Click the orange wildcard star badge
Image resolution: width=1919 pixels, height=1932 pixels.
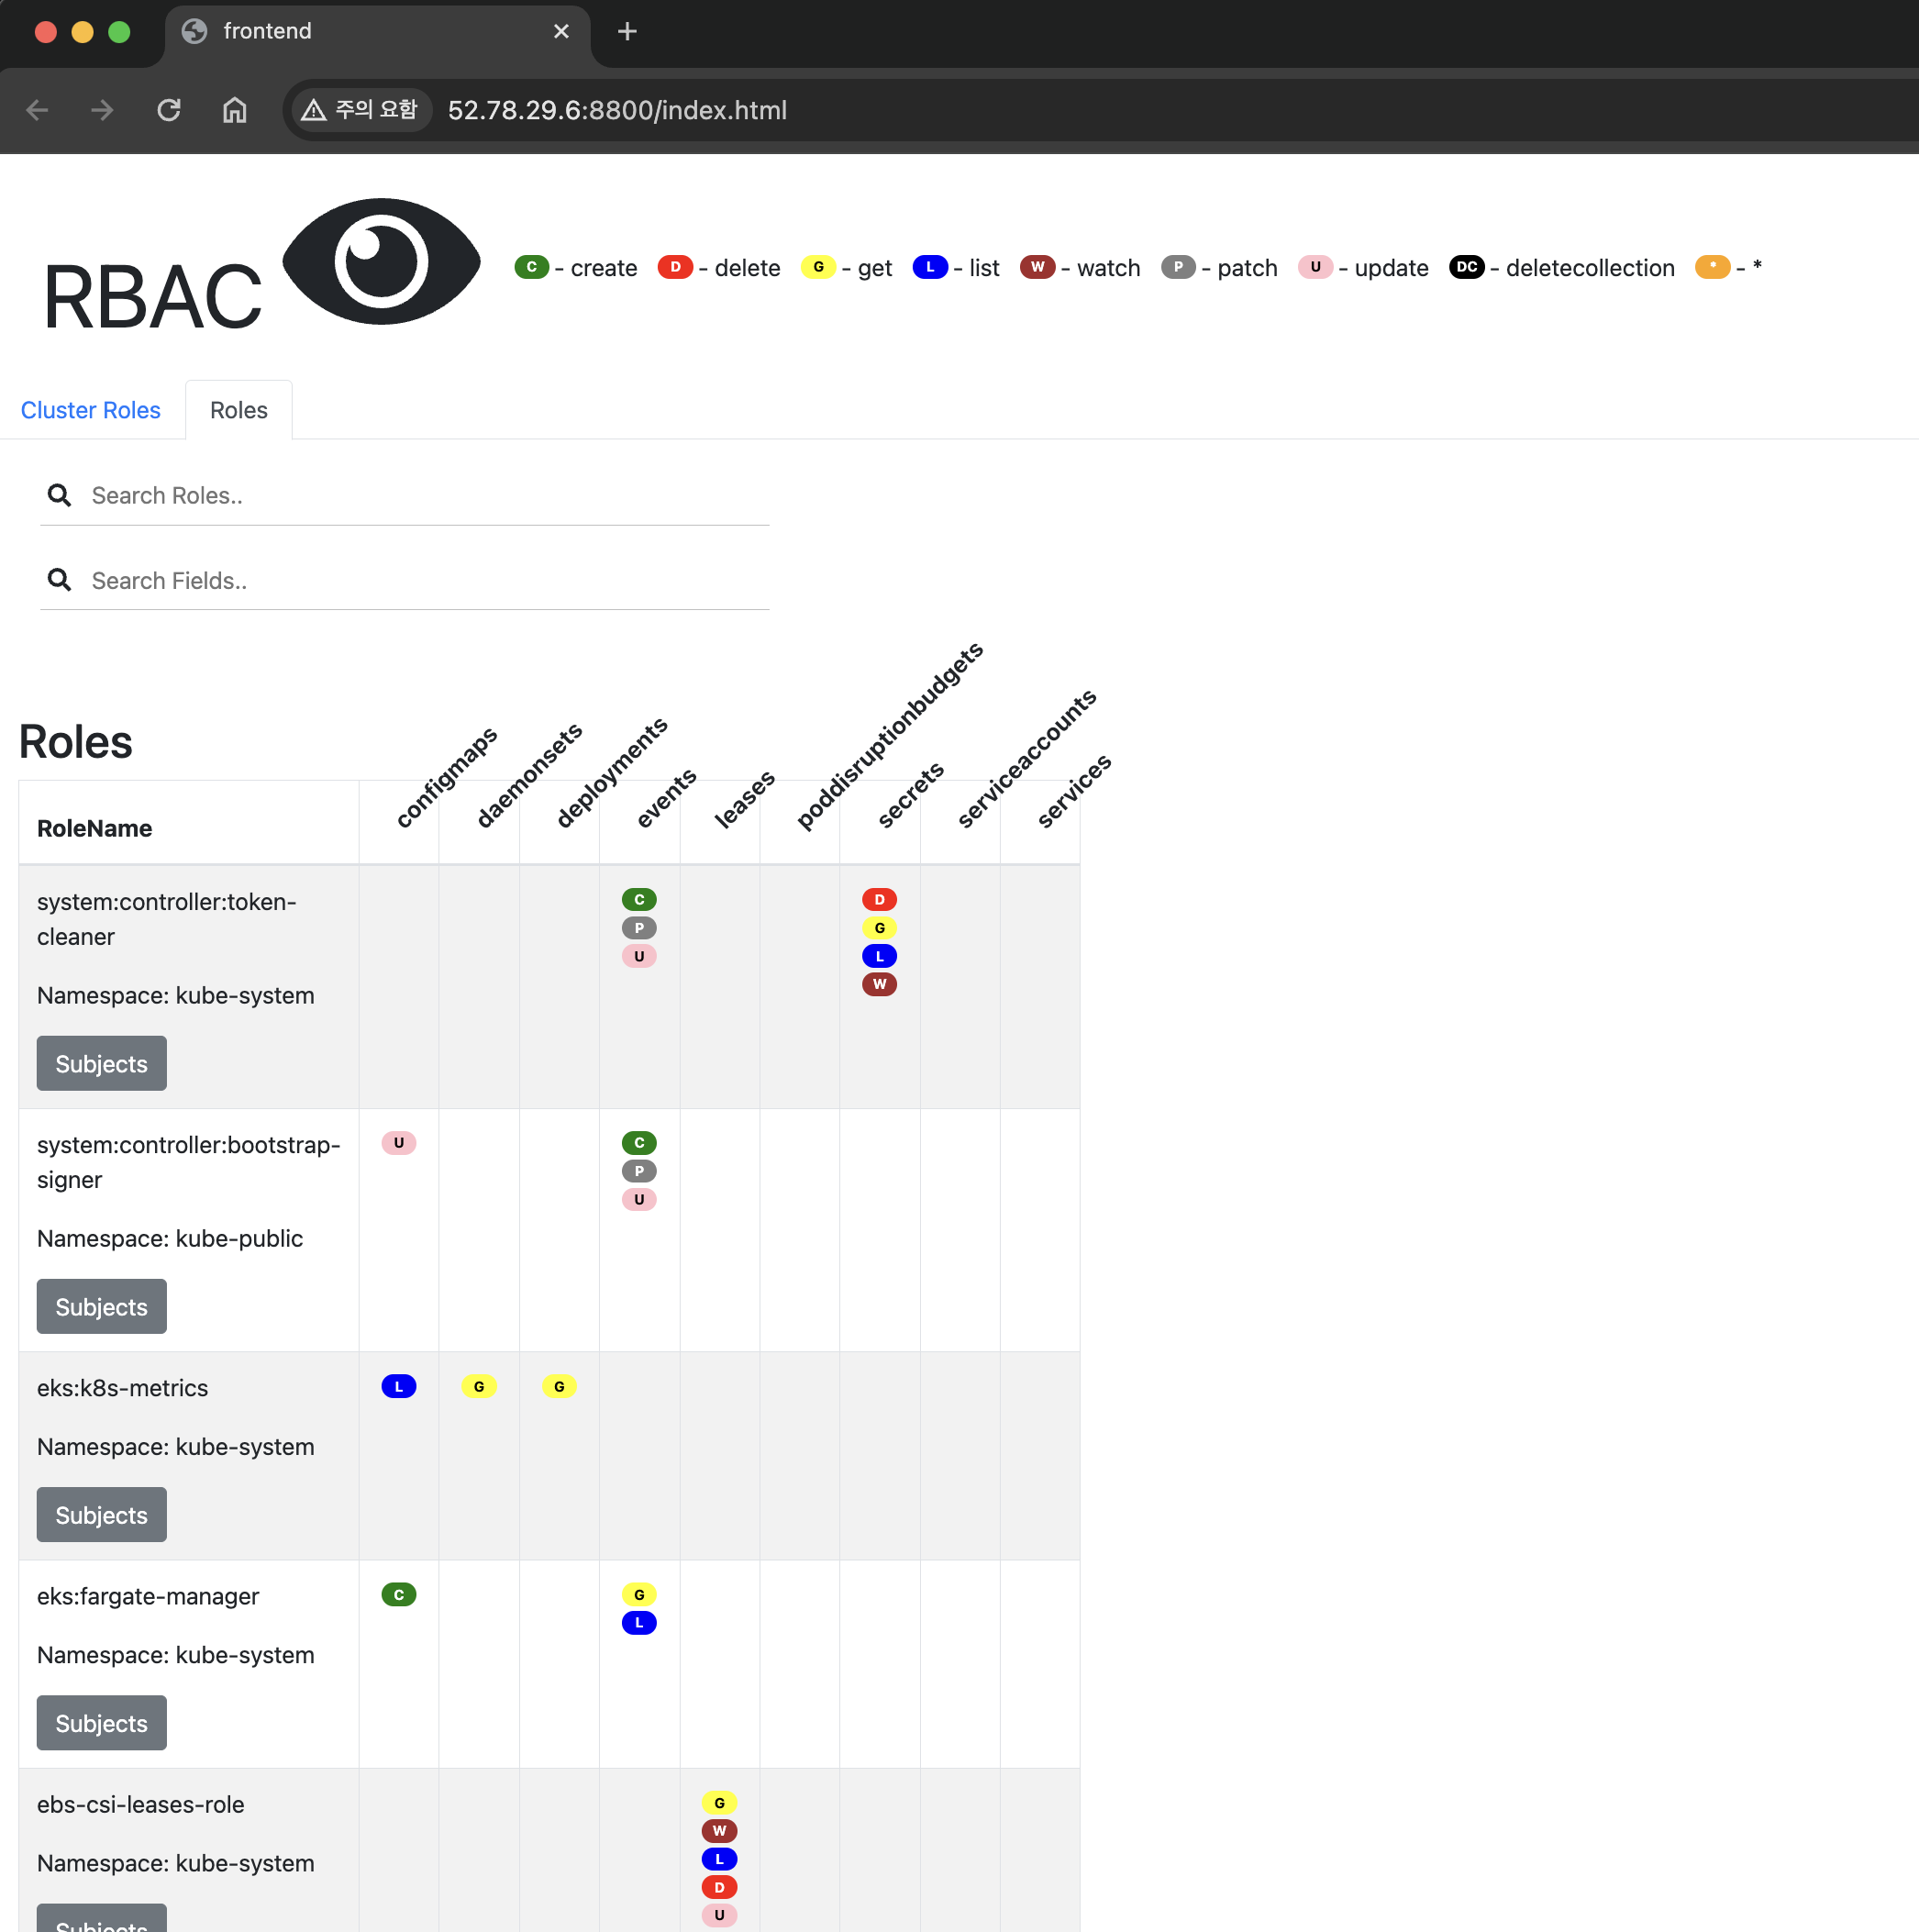[1712, 267]
